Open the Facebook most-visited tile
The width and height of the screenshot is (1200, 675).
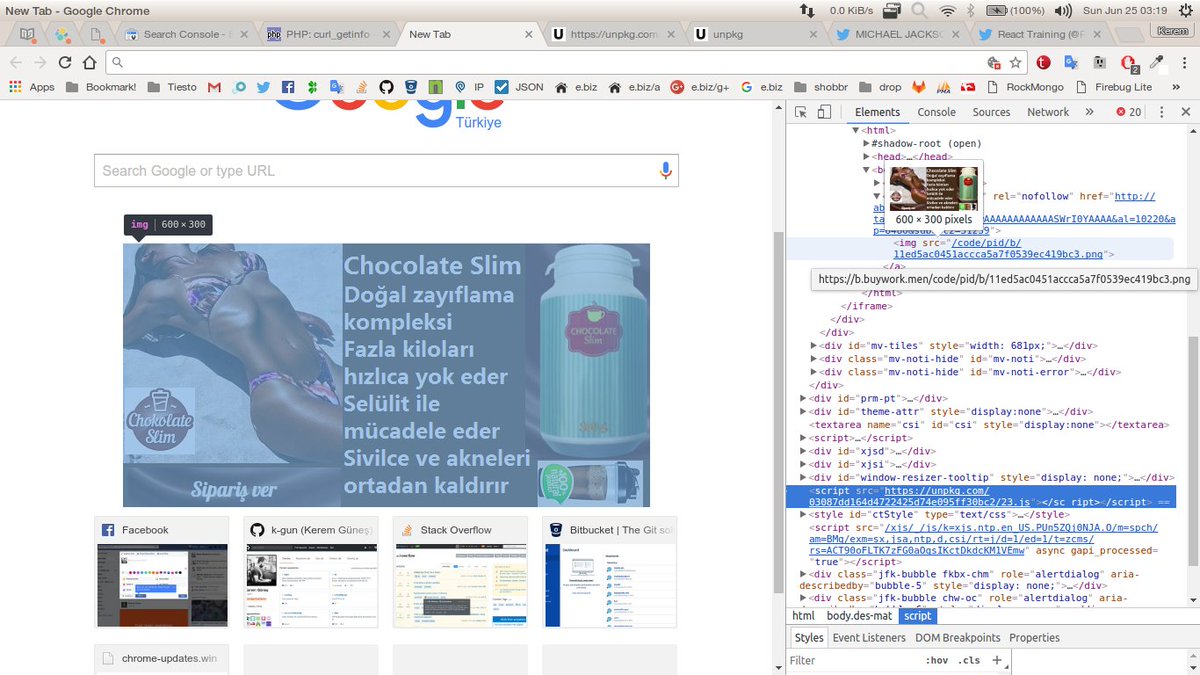point(162,572)
